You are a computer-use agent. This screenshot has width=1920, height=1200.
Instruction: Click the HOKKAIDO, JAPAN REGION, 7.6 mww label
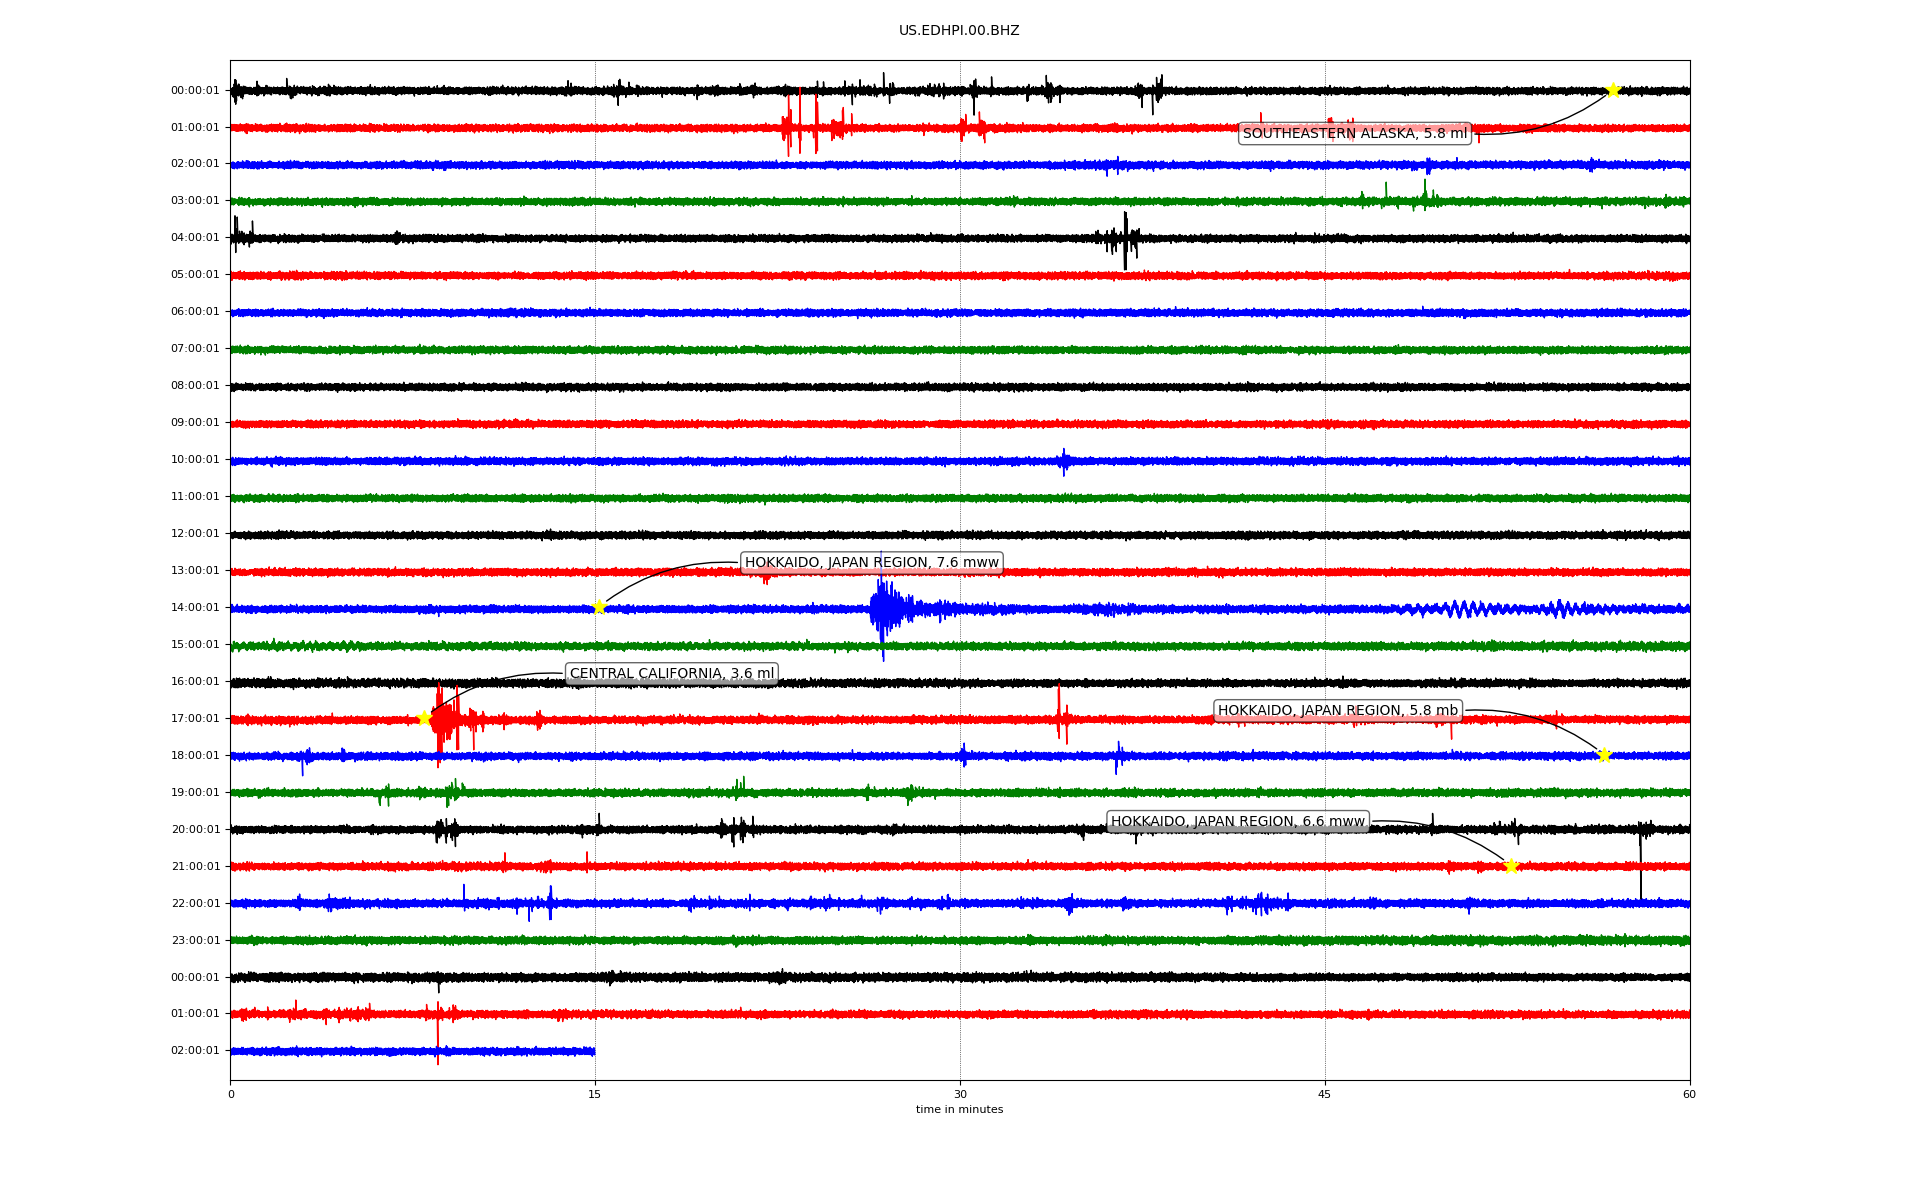pyautogui.click(x=871, y=562)
